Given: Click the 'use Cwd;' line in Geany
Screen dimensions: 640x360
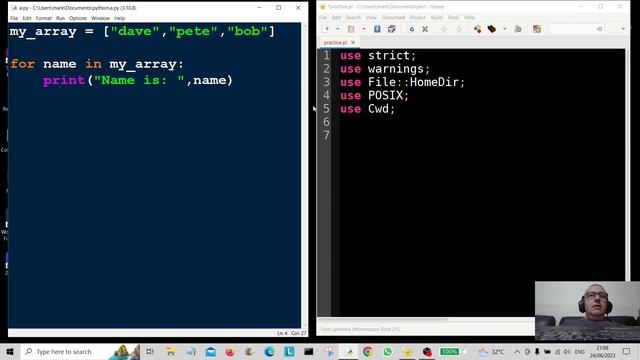Looking at the screenshot, I should click(367, 109).
